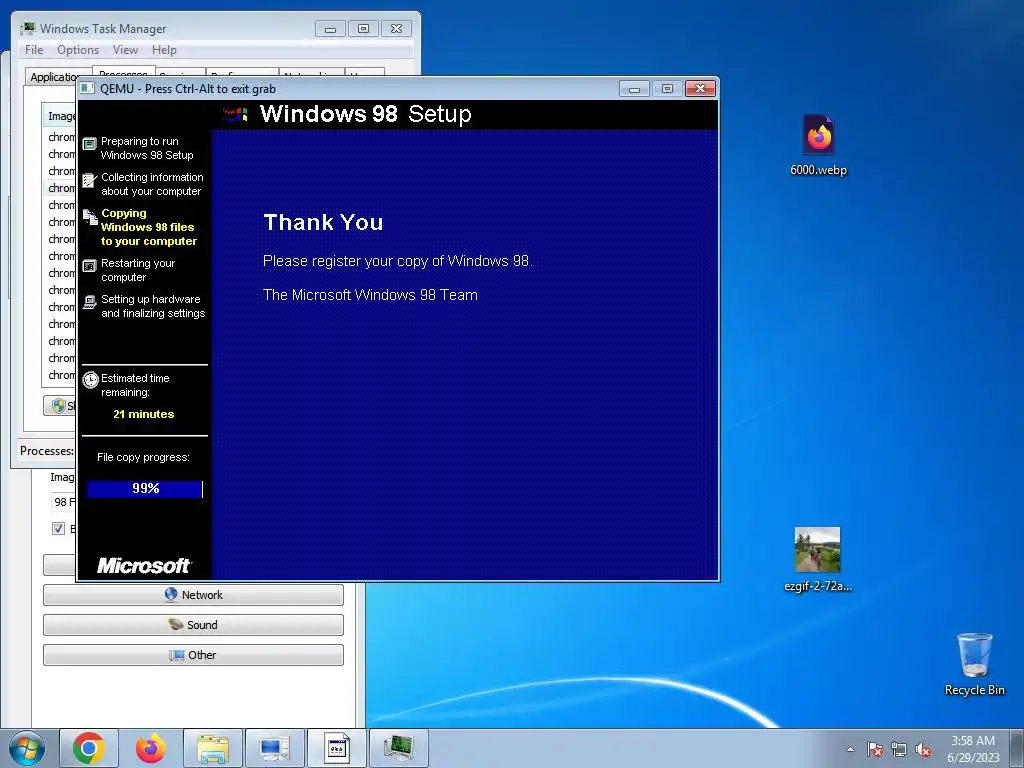This screenshot has width=1024, height=768.
Task: Show hidden system tray icons
Action: click(x=850, y=749)
